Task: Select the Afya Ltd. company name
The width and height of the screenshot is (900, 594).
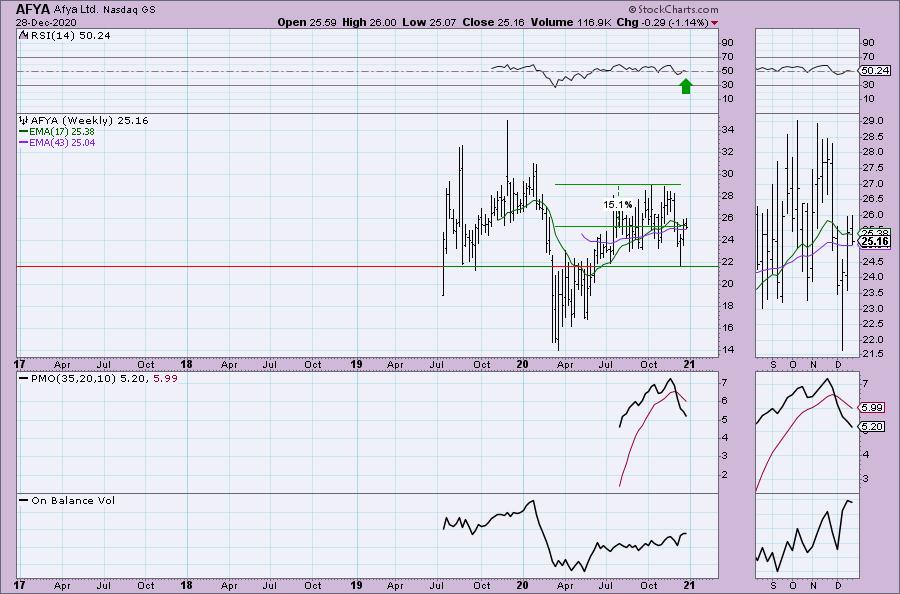Action: pos(76,10)
